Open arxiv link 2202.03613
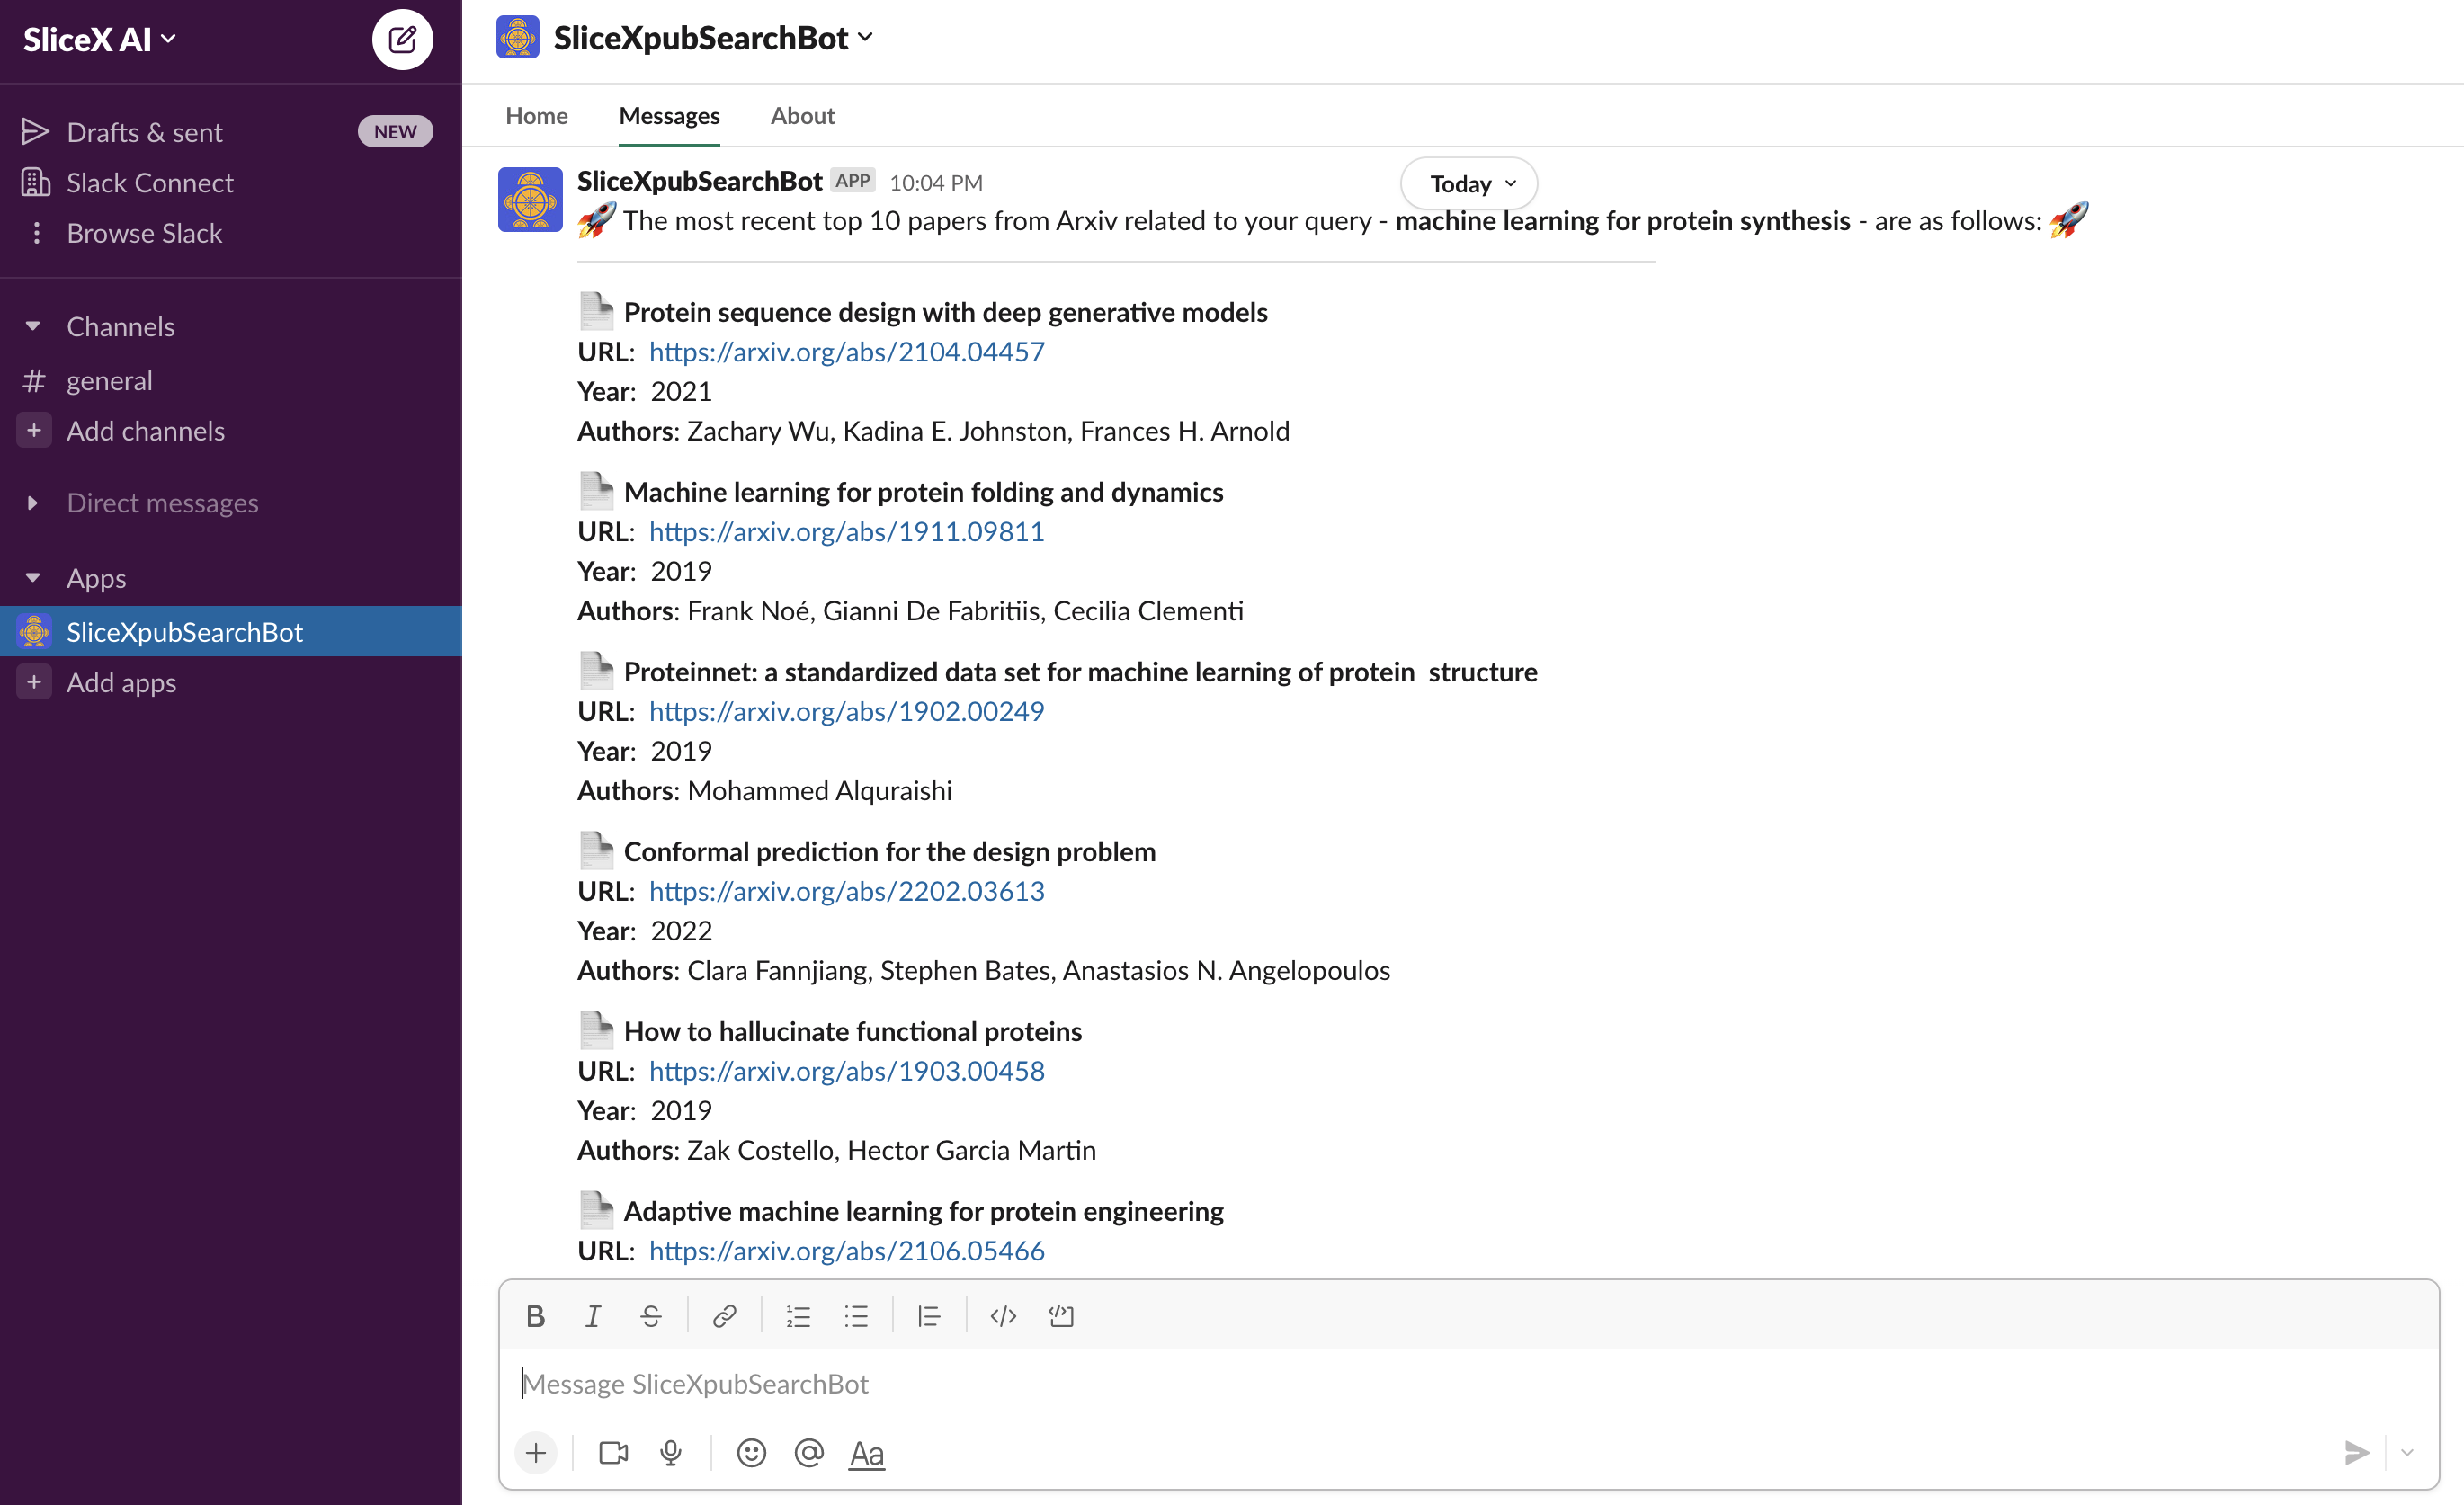Viewport: 2464px width, 1505px height. [x=847, y=891]
